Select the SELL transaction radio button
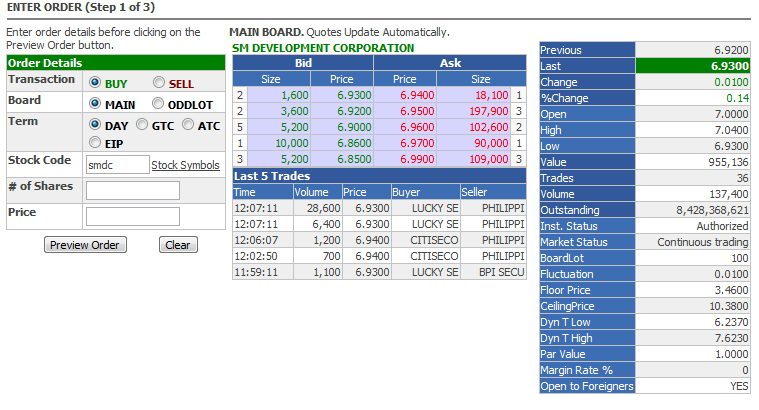 pyautogui.click(x=159, y=83)
